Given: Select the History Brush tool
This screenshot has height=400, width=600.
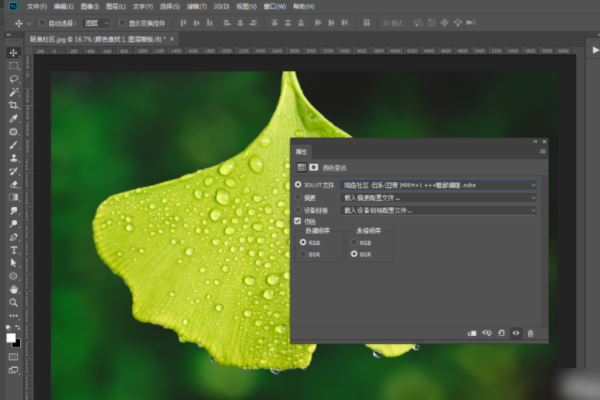Looking at the screenshot, I should (x=14, y=171).
